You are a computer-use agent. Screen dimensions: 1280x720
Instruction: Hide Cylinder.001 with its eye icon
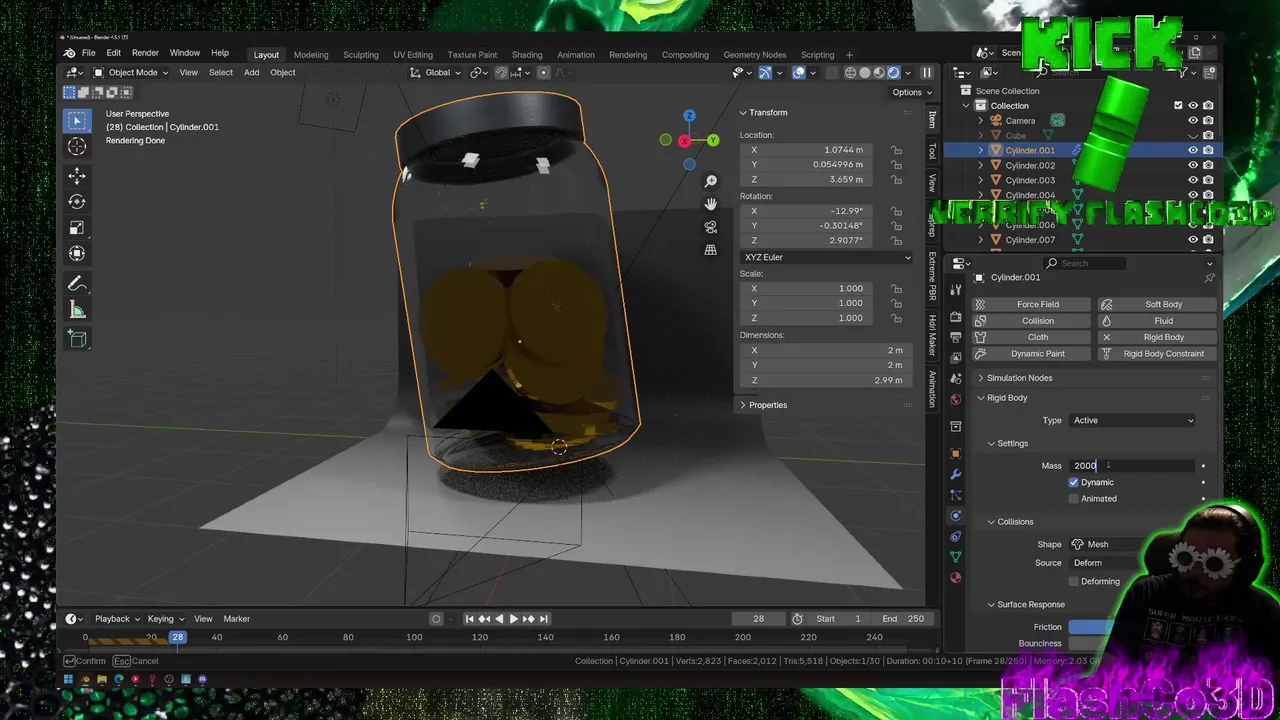tap(1193, 150)
